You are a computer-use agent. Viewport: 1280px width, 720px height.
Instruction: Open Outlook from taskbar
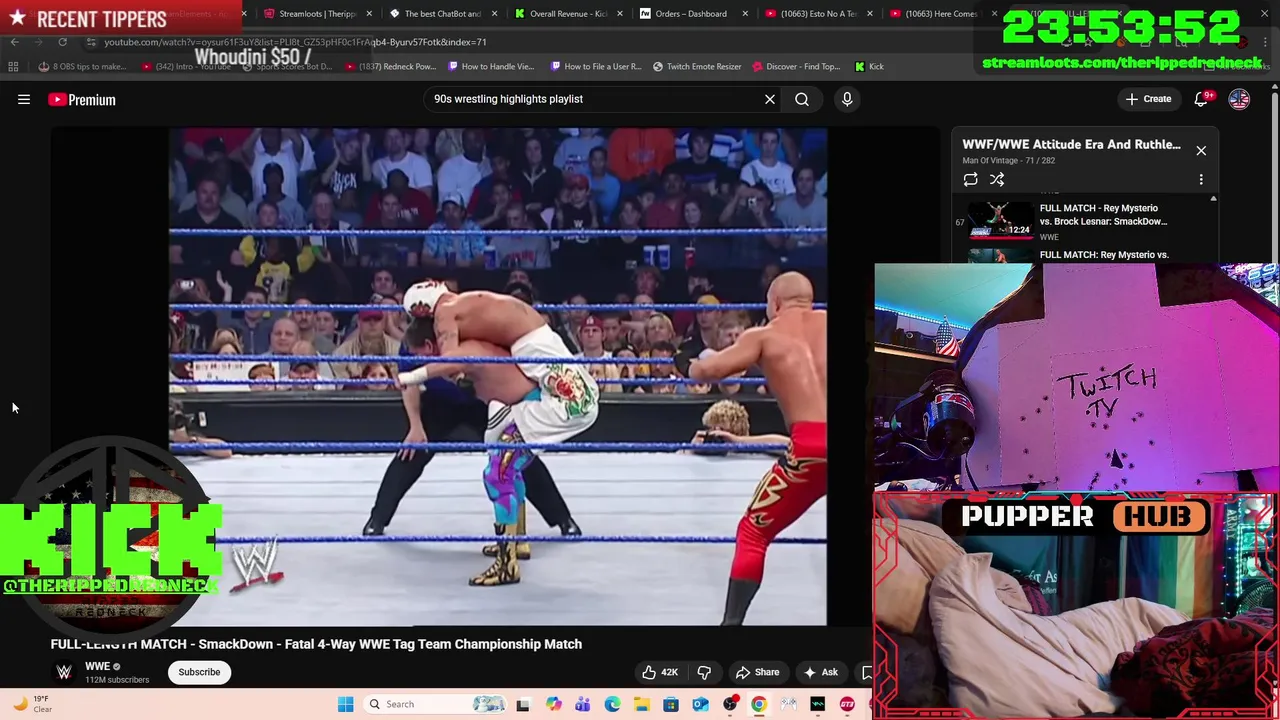point(700,704)
